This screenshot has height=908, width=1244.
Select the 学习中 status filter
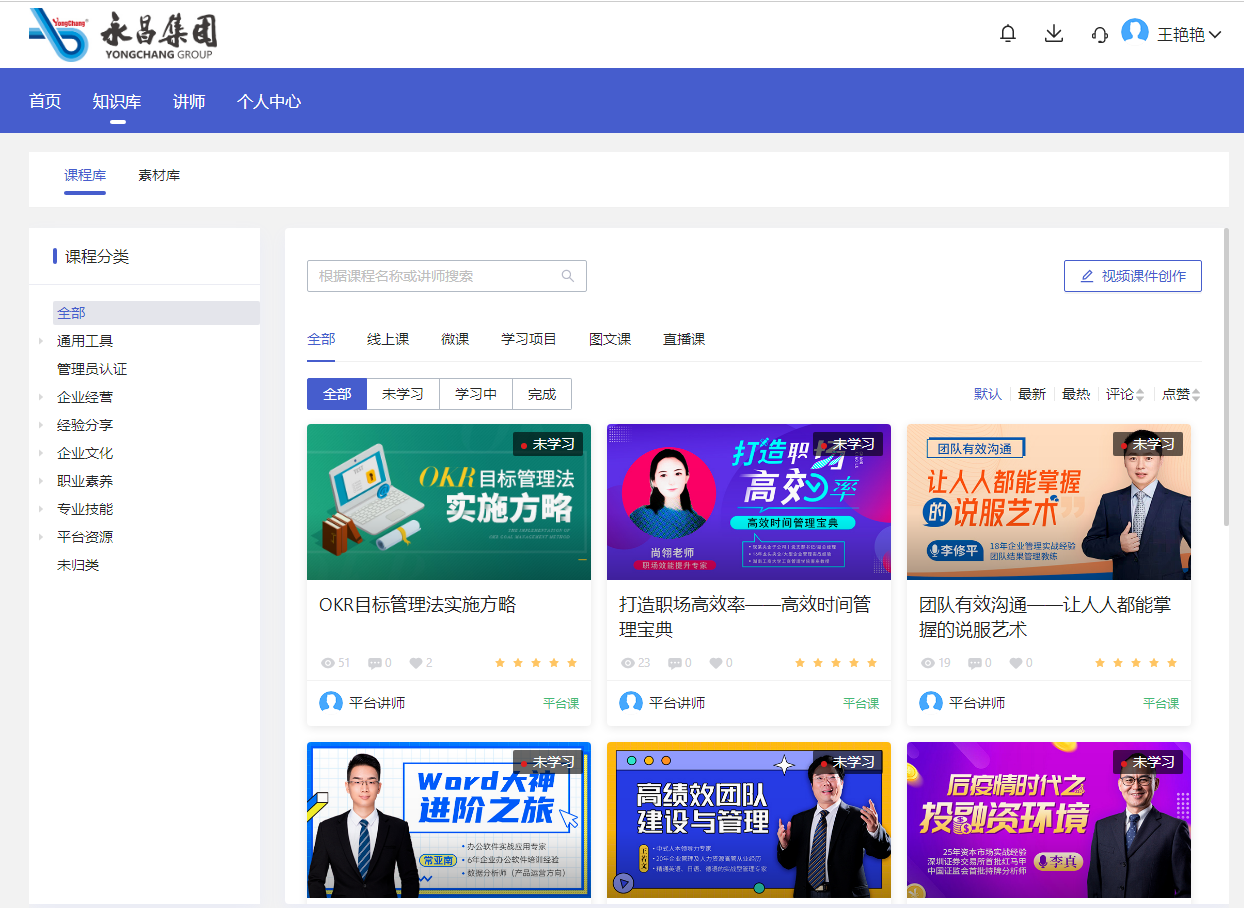click(476, 394)
